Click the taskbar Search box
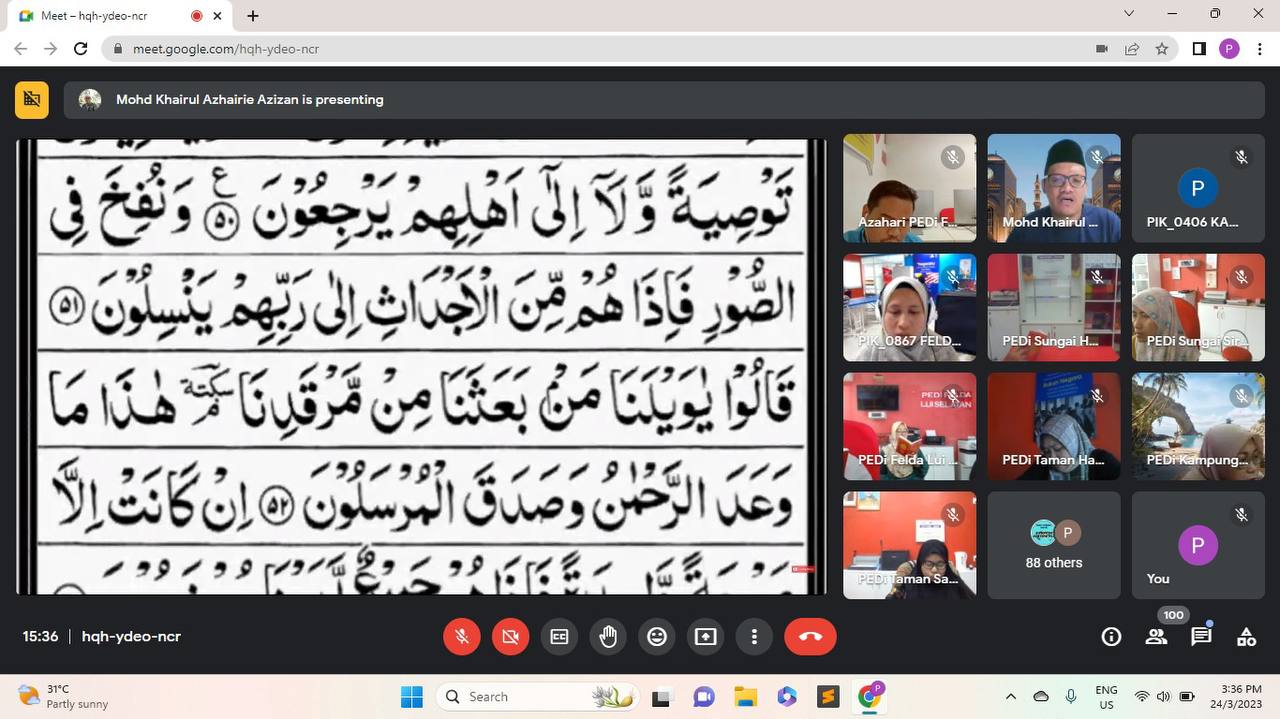Image resolution: width=1280 pixels, height=719 pixels. pyautogui.click(x=538, y=697)
